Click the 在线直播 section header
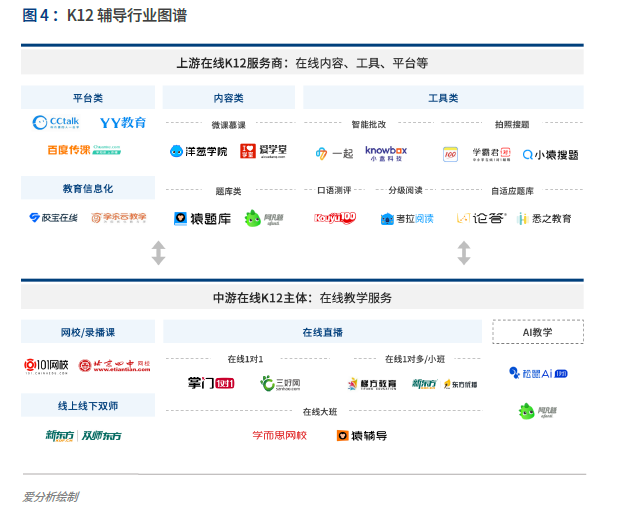Viewport: 623px width, 521px height. [x=322, y=332]
